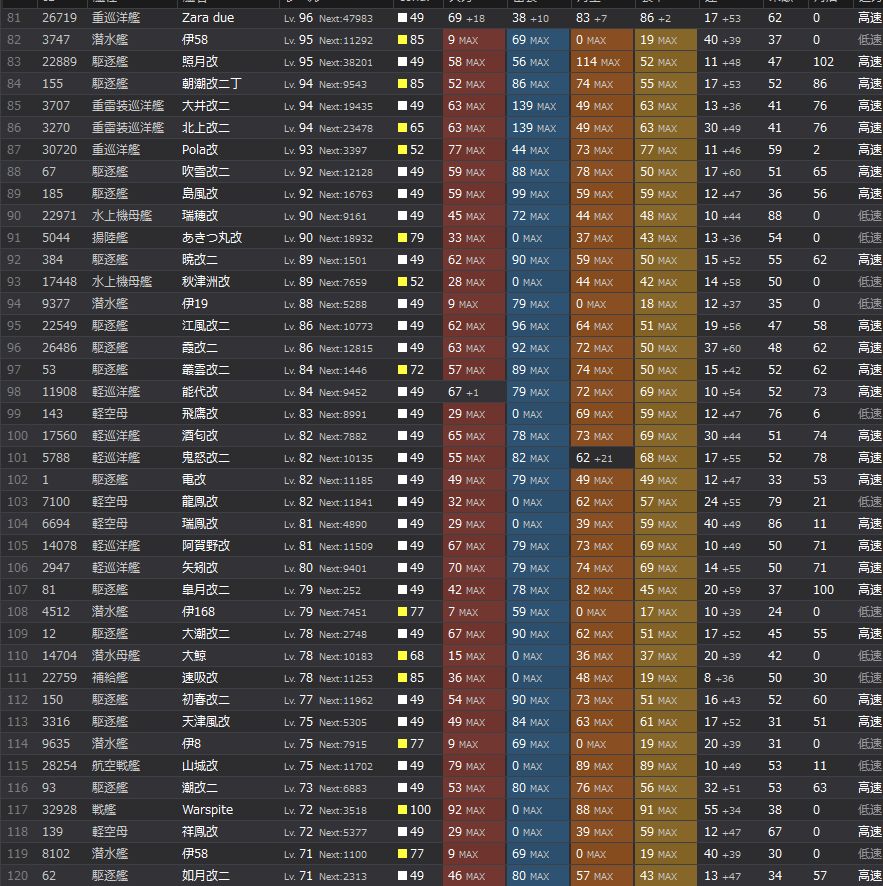
Task: Select ship name あきつ丸改
Action: (x=212, y=238)
